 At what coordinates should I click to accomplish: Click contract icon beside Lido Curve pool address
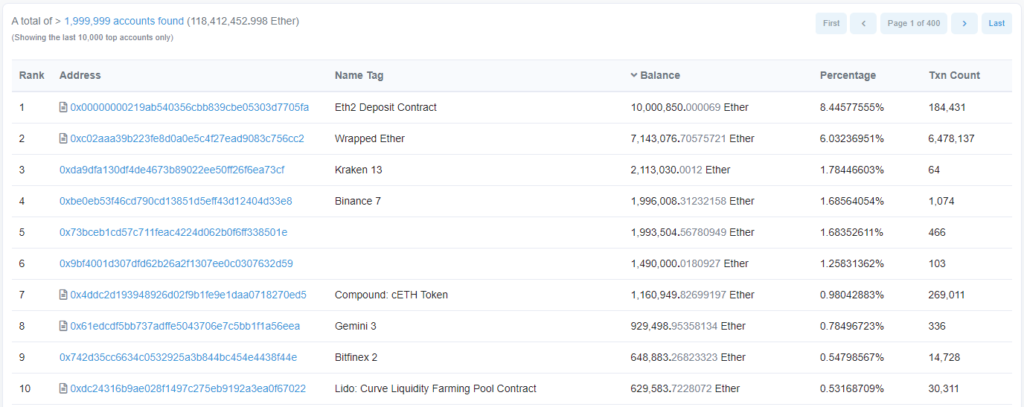64,388
